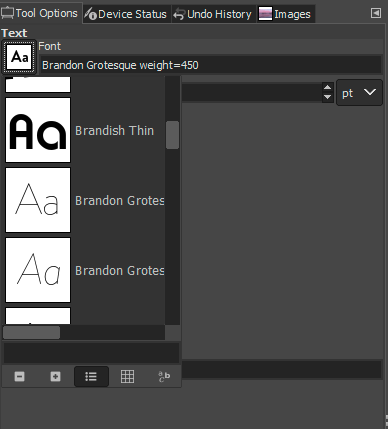The height and width of the screenshot is (429, 388).
Task: Click the Undo History arrows icon
Action: [x=179, y=14]
